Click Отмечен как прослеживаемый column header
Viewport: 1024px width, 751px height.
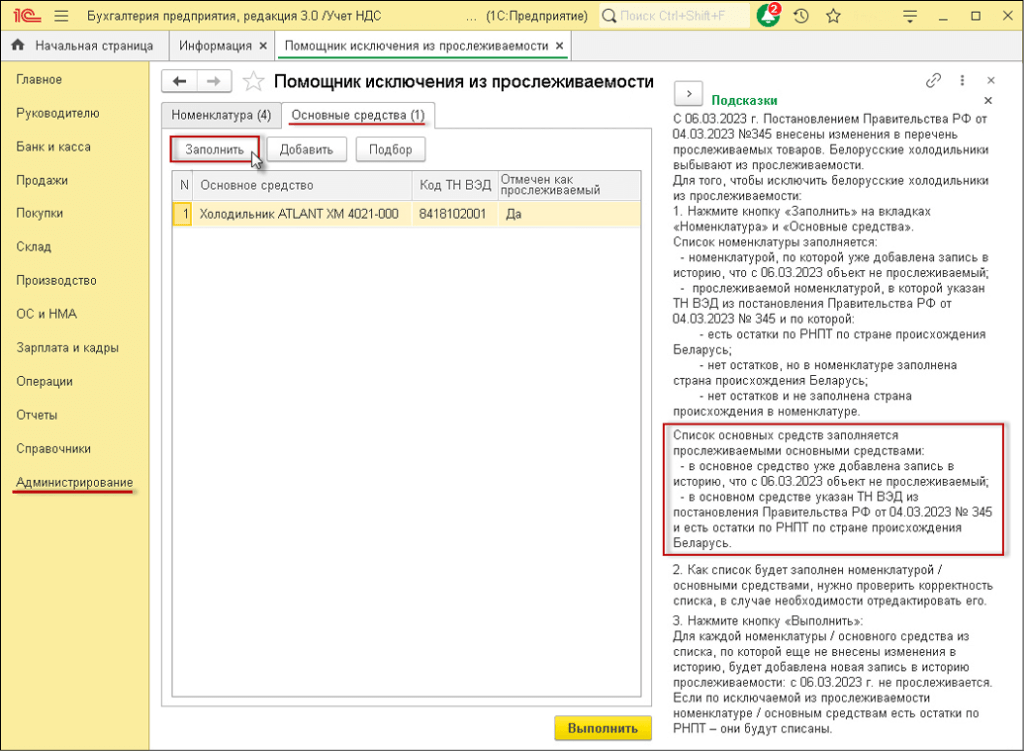pos(569,185)
